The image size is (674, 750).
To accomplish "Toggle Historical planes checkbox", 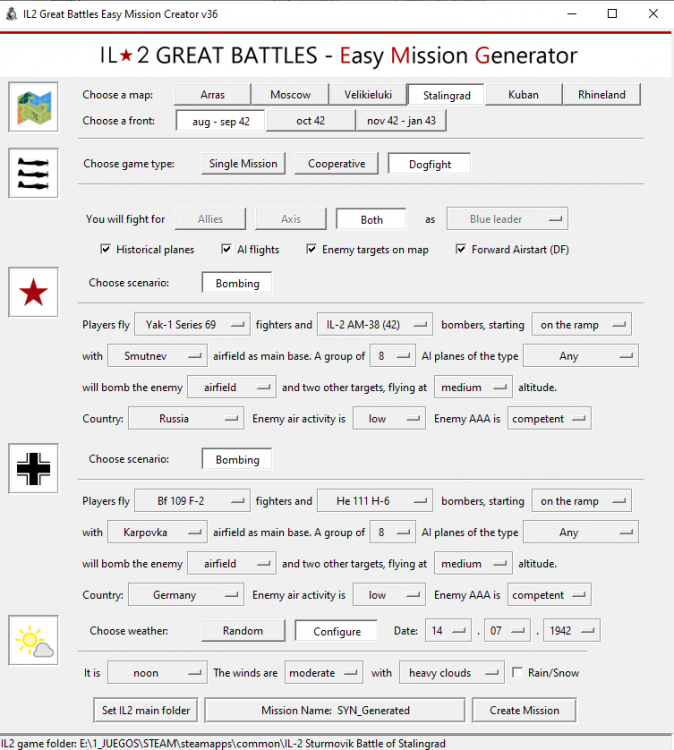I will pos(105,249).
